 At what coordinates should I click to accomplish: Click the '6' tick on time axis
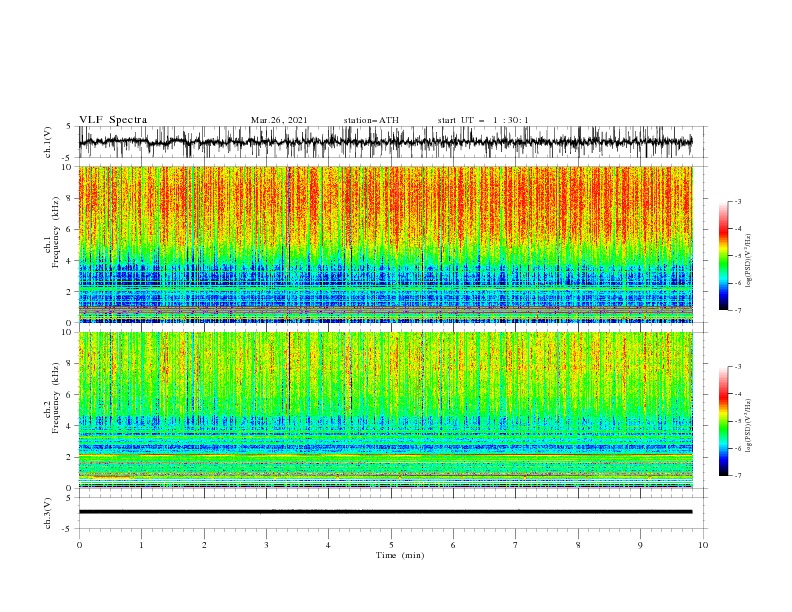click(453, 545)
